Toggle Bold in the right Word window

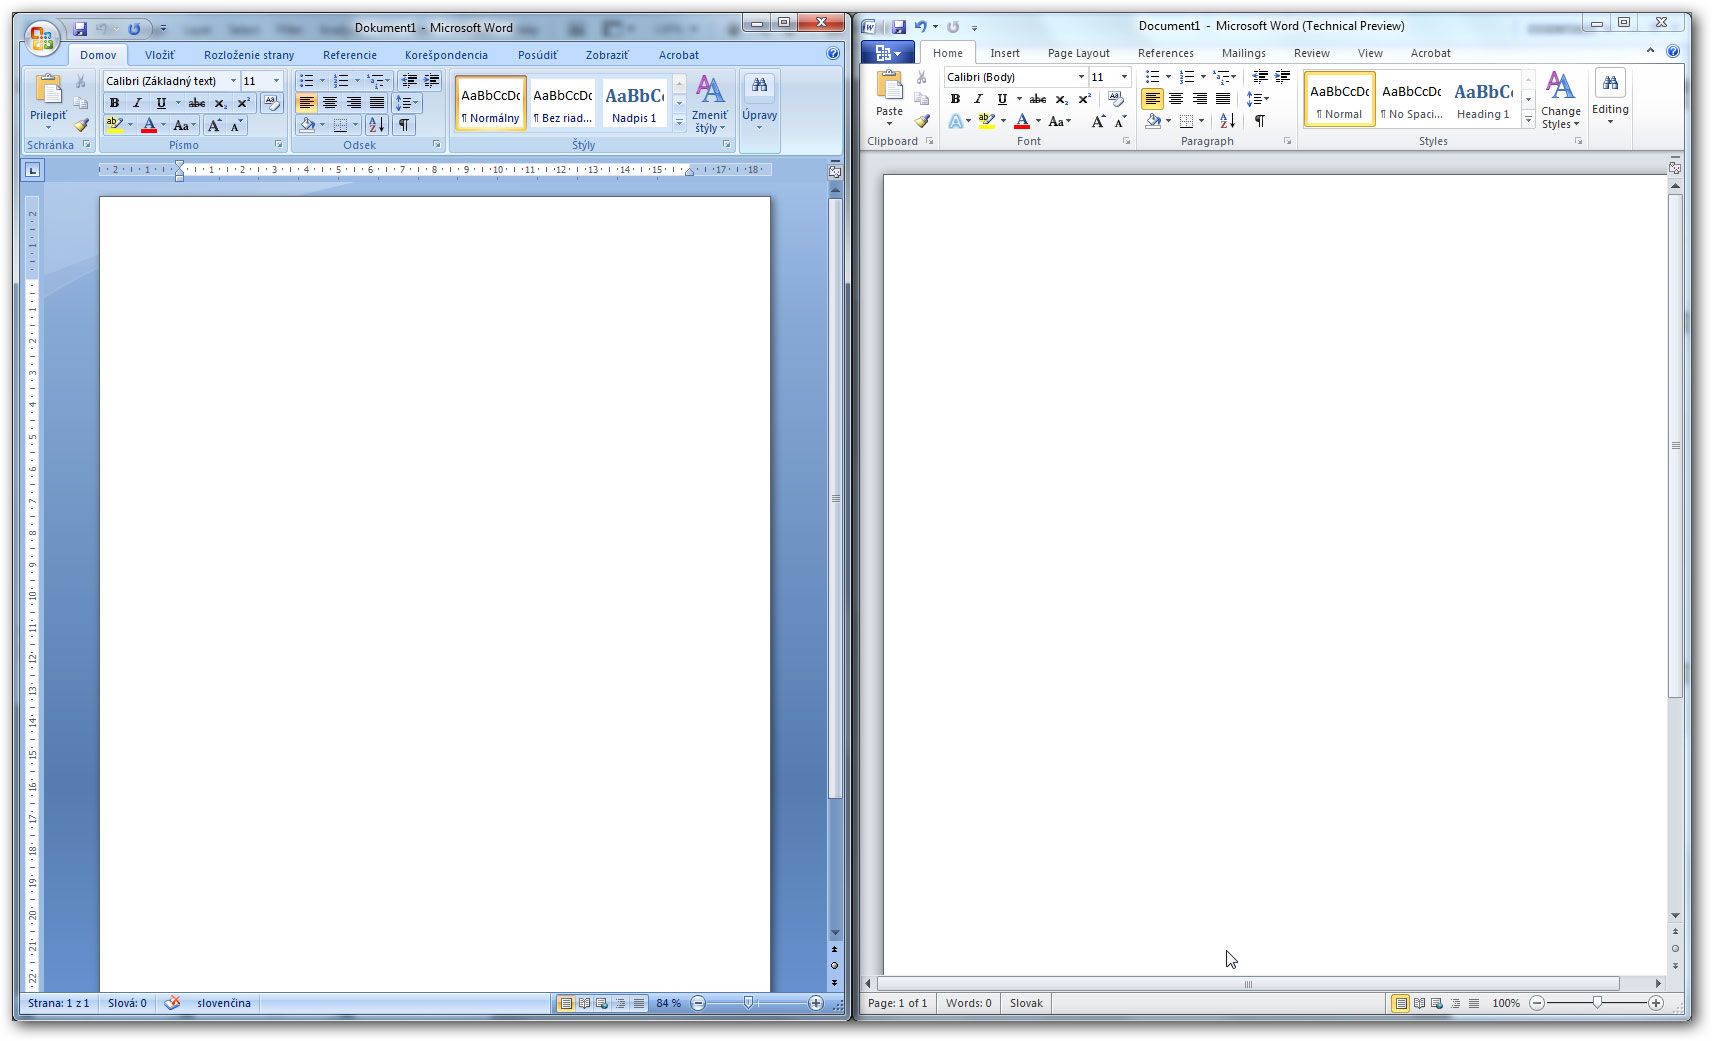pyautogui.click(x=955, y=99)
